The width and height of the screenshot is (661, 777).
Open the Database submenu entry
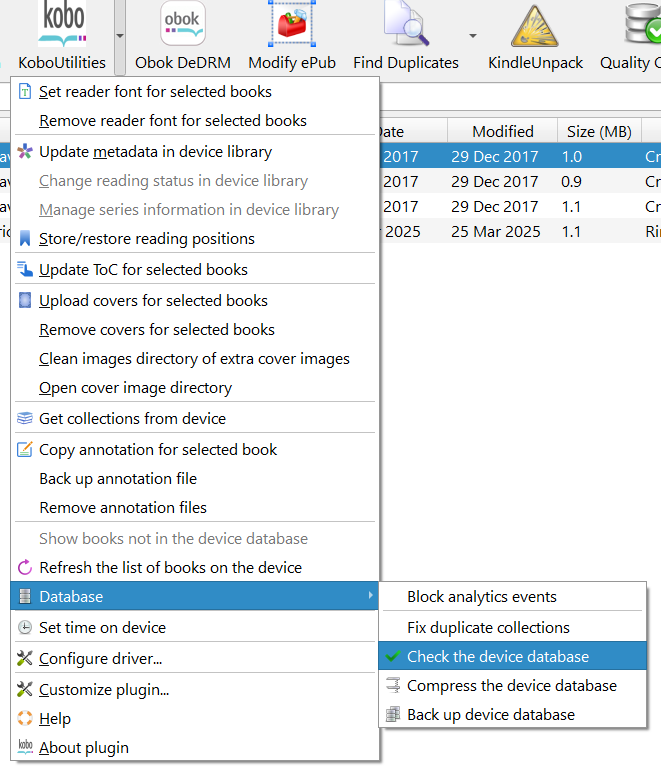[195, 596]
